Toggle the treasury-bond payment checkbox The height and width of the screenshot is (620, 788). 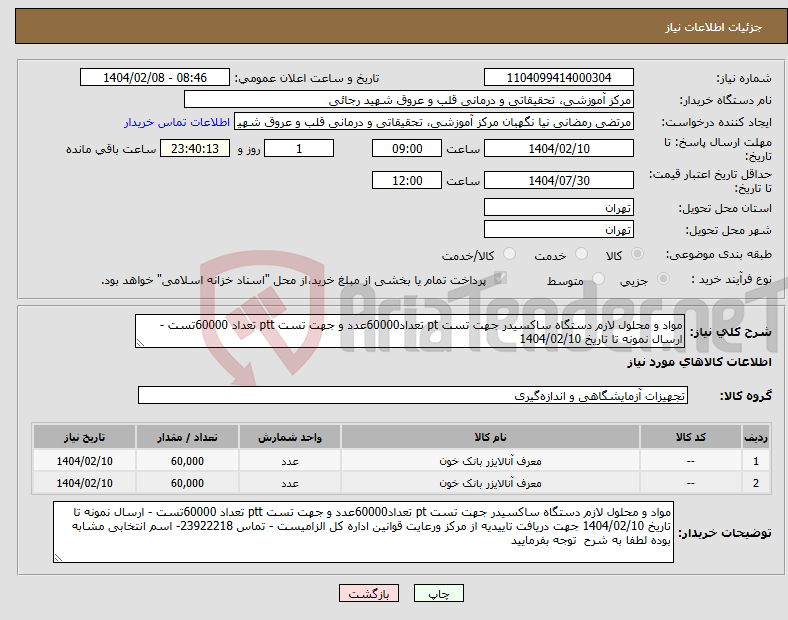pos(500,278)
